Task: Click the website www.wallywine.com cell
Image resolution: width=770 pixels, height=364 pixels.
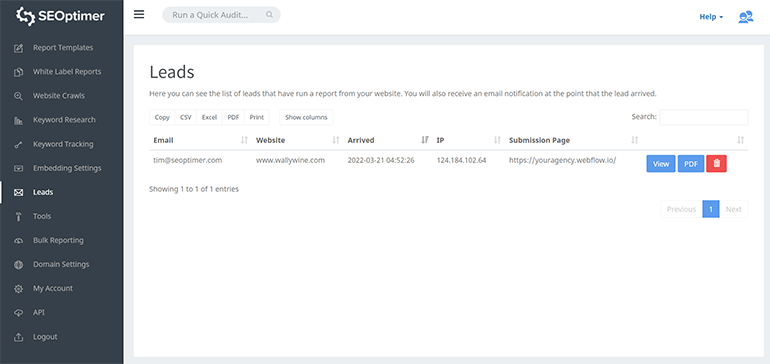Action: tap(290, 160)
